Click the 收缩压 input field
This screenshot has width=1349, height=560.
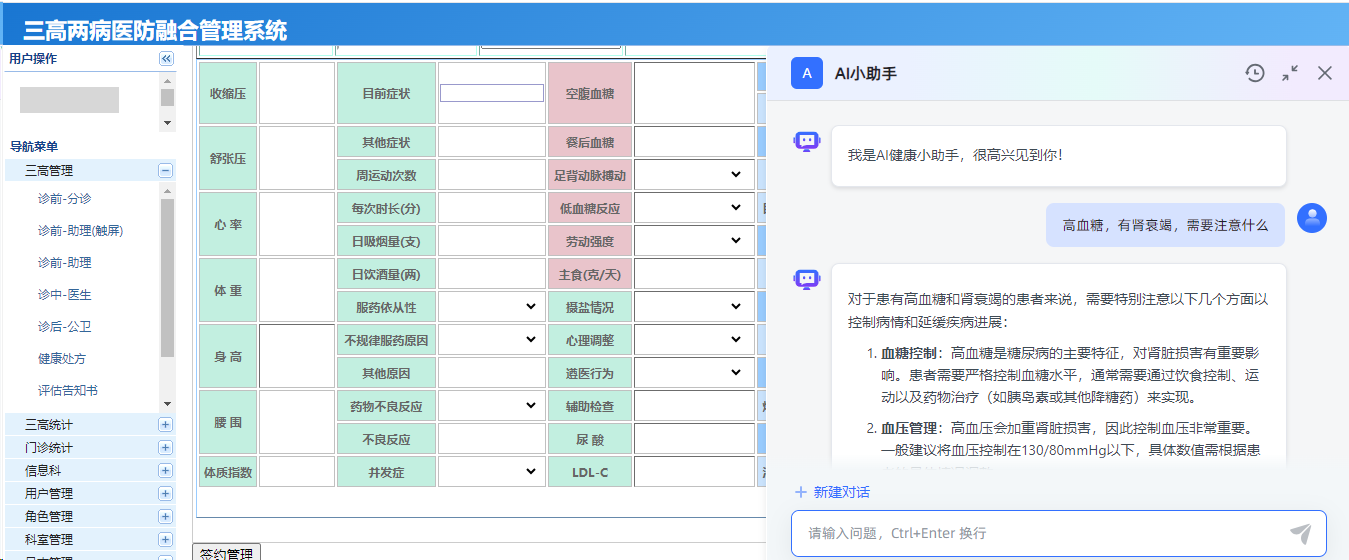(297, 93)
